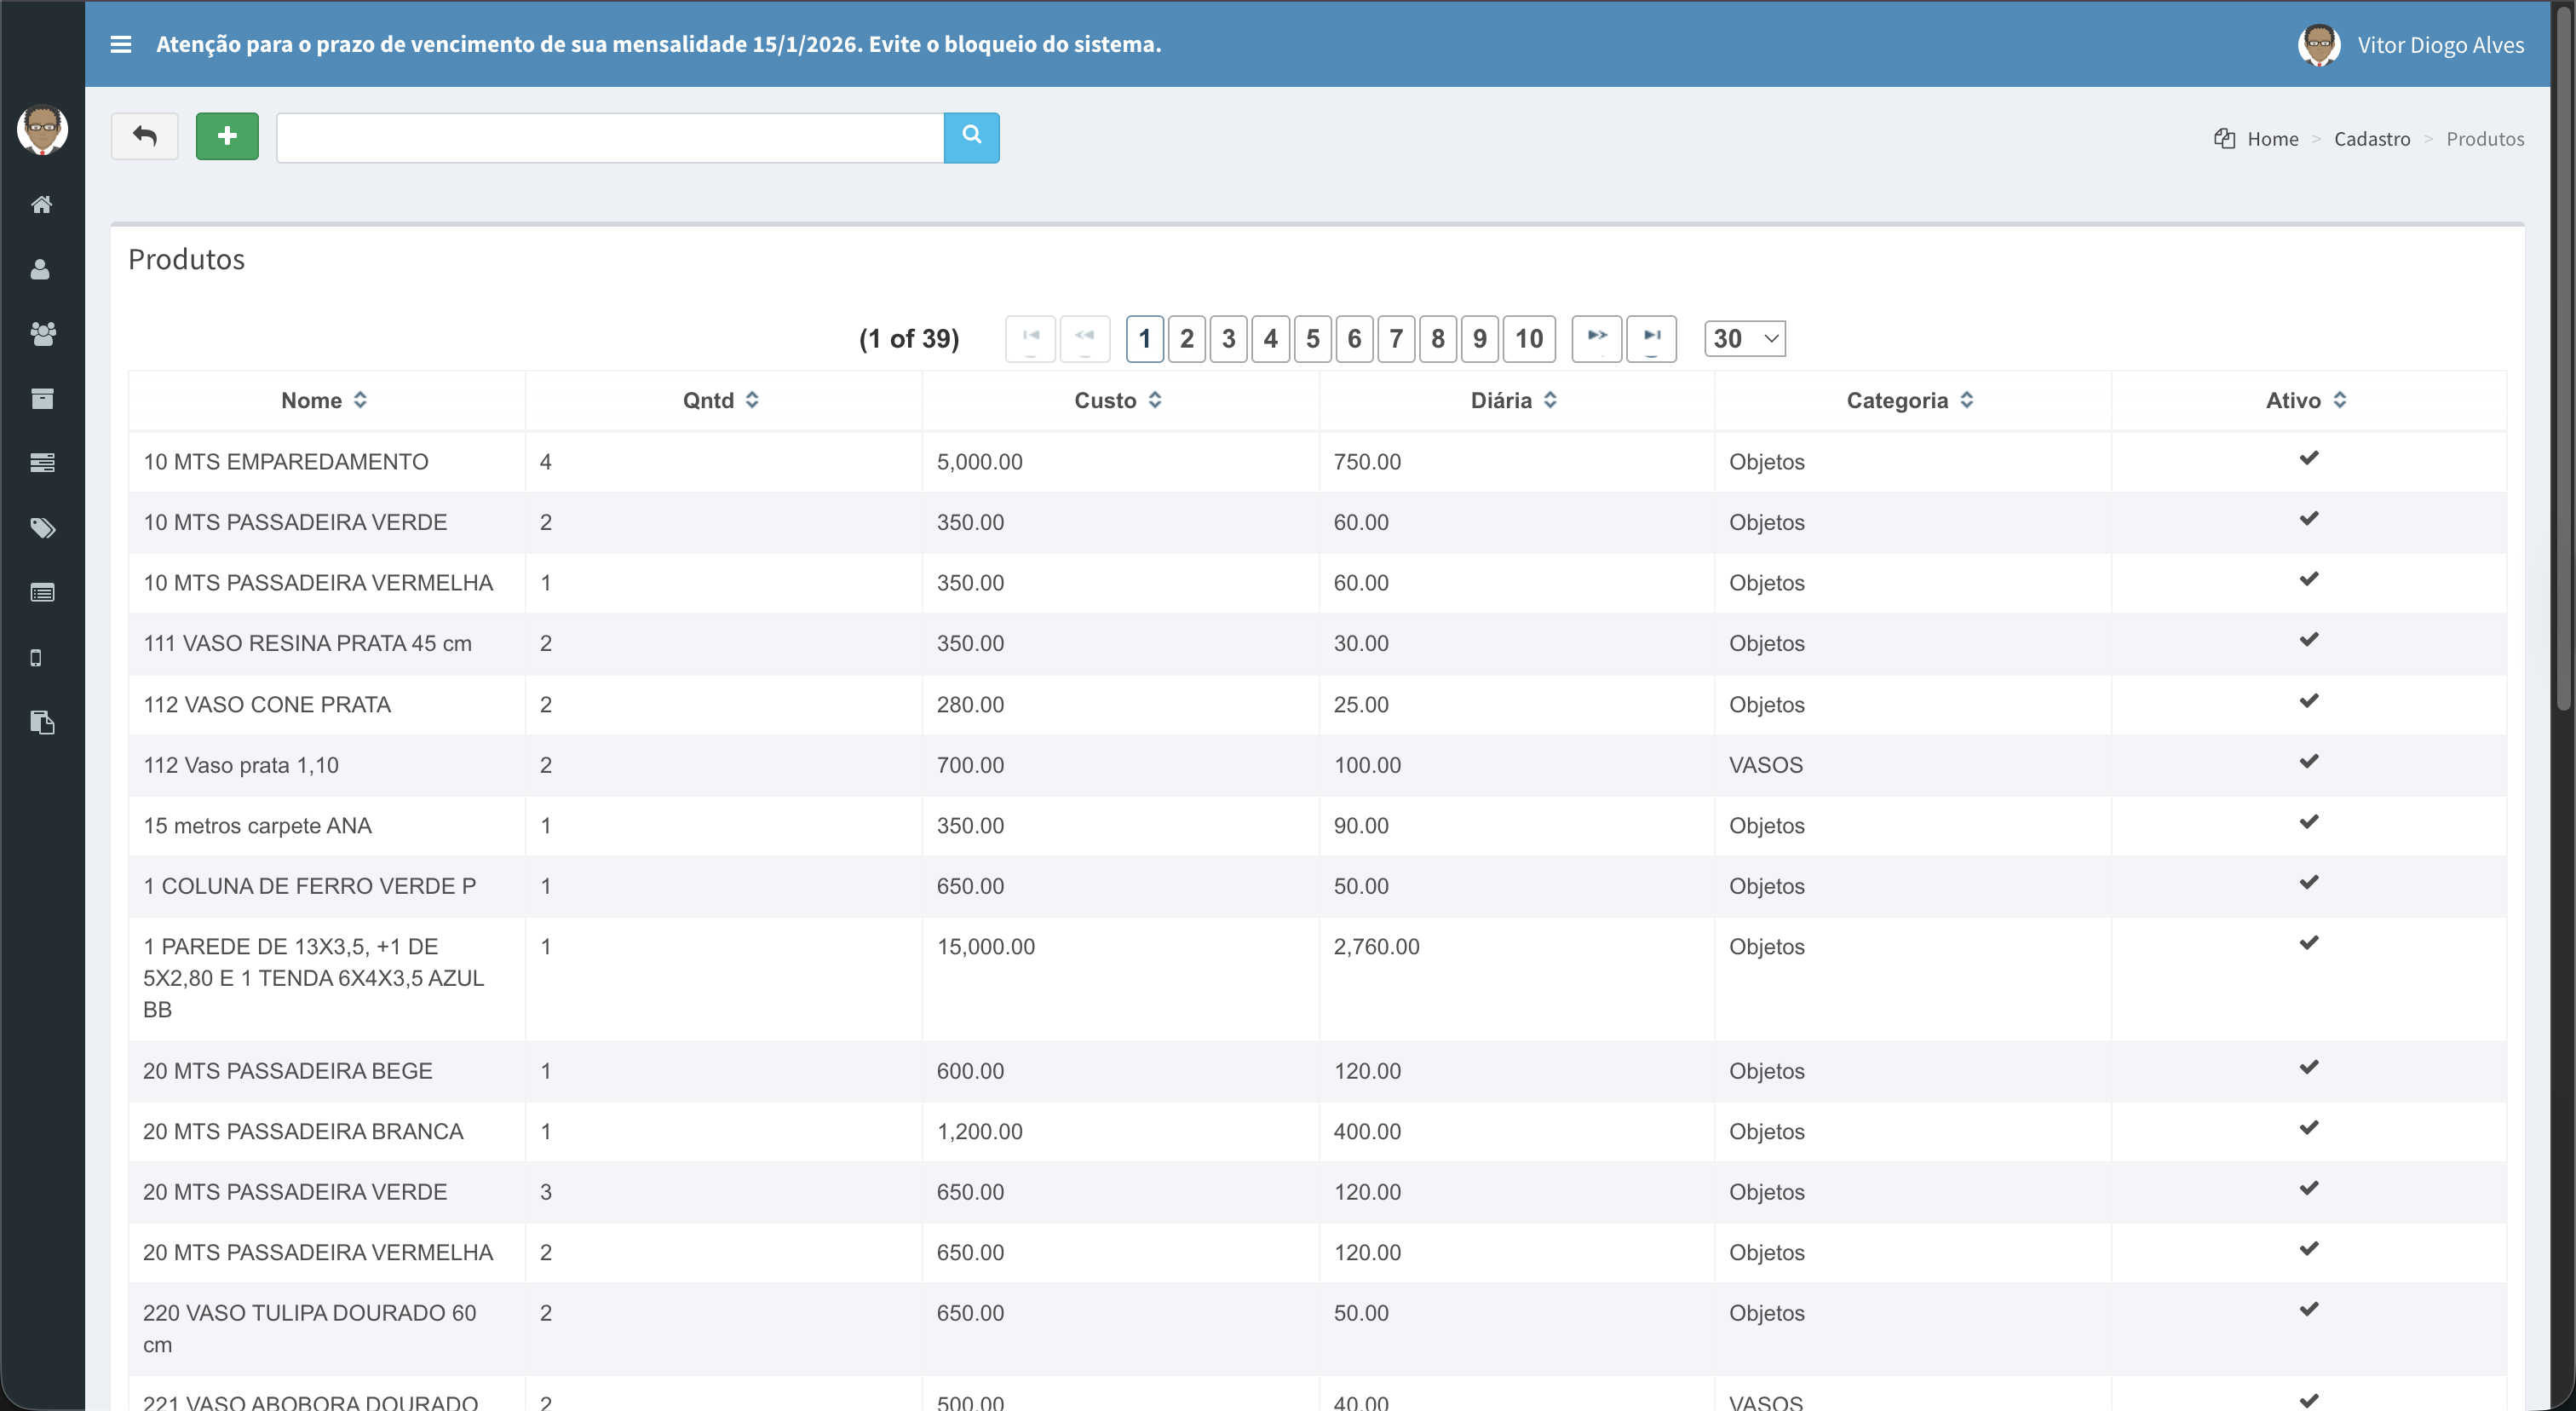This screenshot has height=1411, width=2576.
Task: Click Ativo checkmark for 112 VASO CONE PRATA
Action: (2308, 700)
